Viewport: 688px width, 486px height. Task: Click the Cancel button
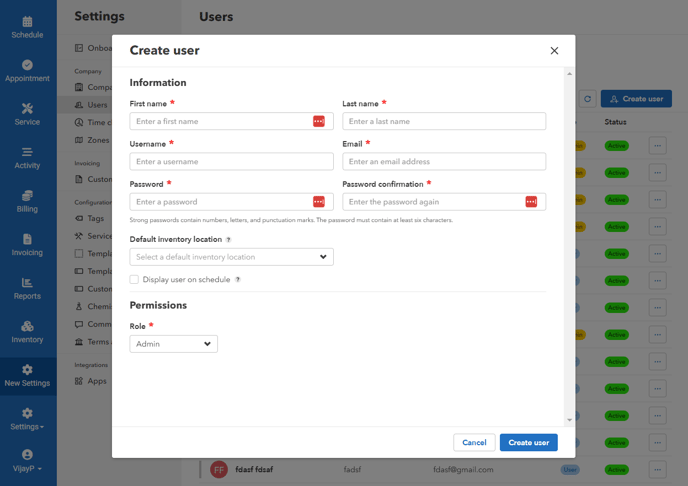[474, 442]
